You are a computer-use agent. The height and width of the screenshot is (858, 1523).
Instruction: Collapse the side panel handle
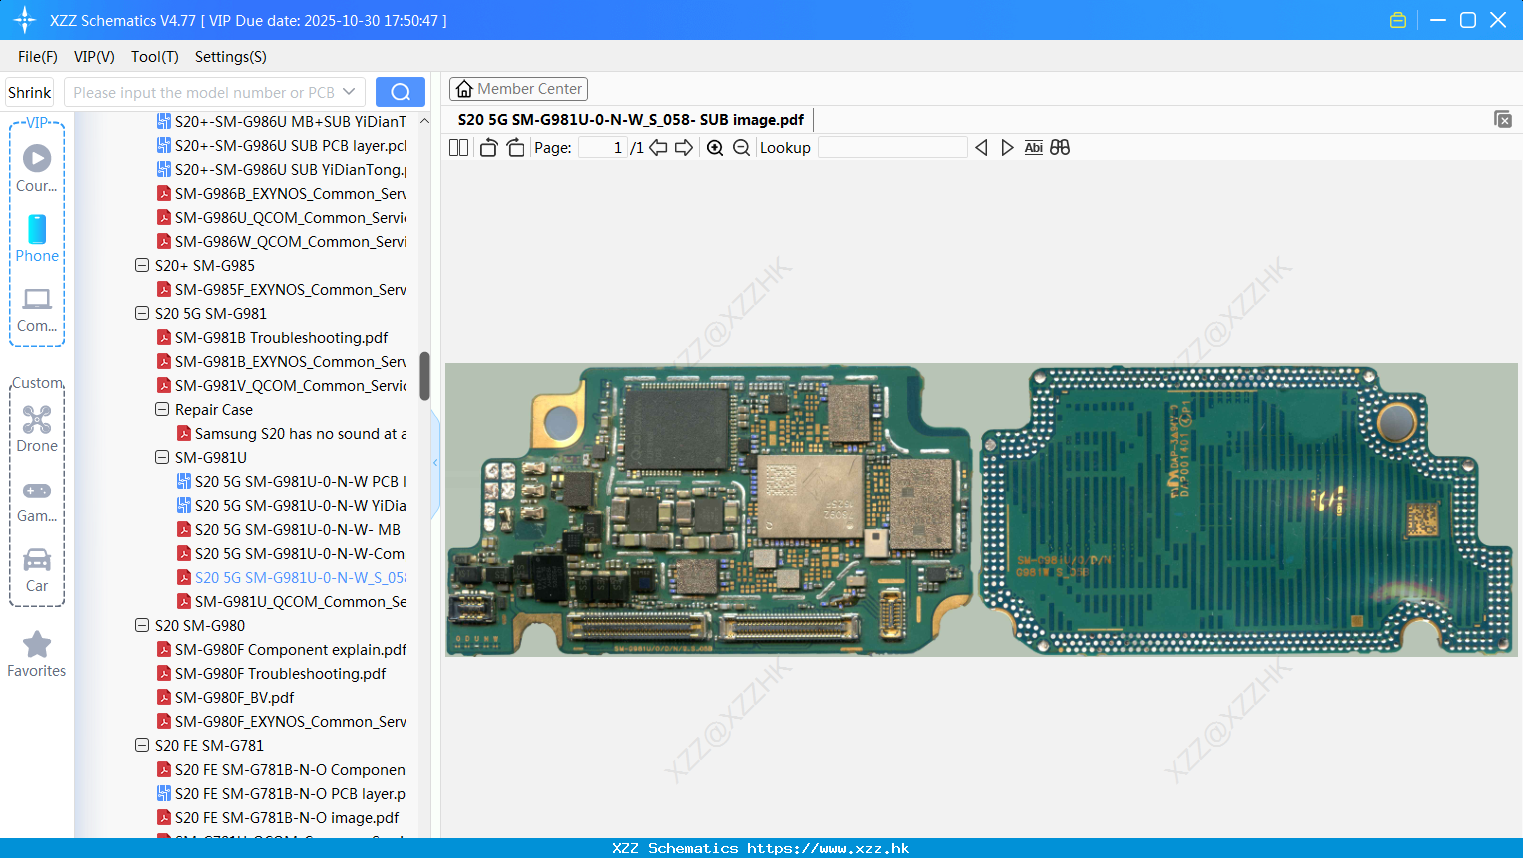click(435, 462)
